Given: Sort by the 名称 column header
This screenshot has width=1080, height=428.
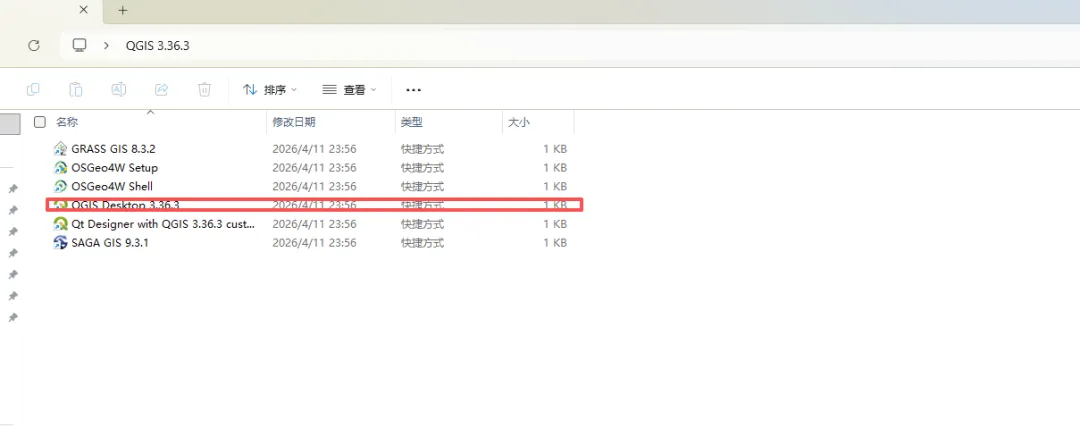Looking at the screenshot, I should (x=67, y=122).
